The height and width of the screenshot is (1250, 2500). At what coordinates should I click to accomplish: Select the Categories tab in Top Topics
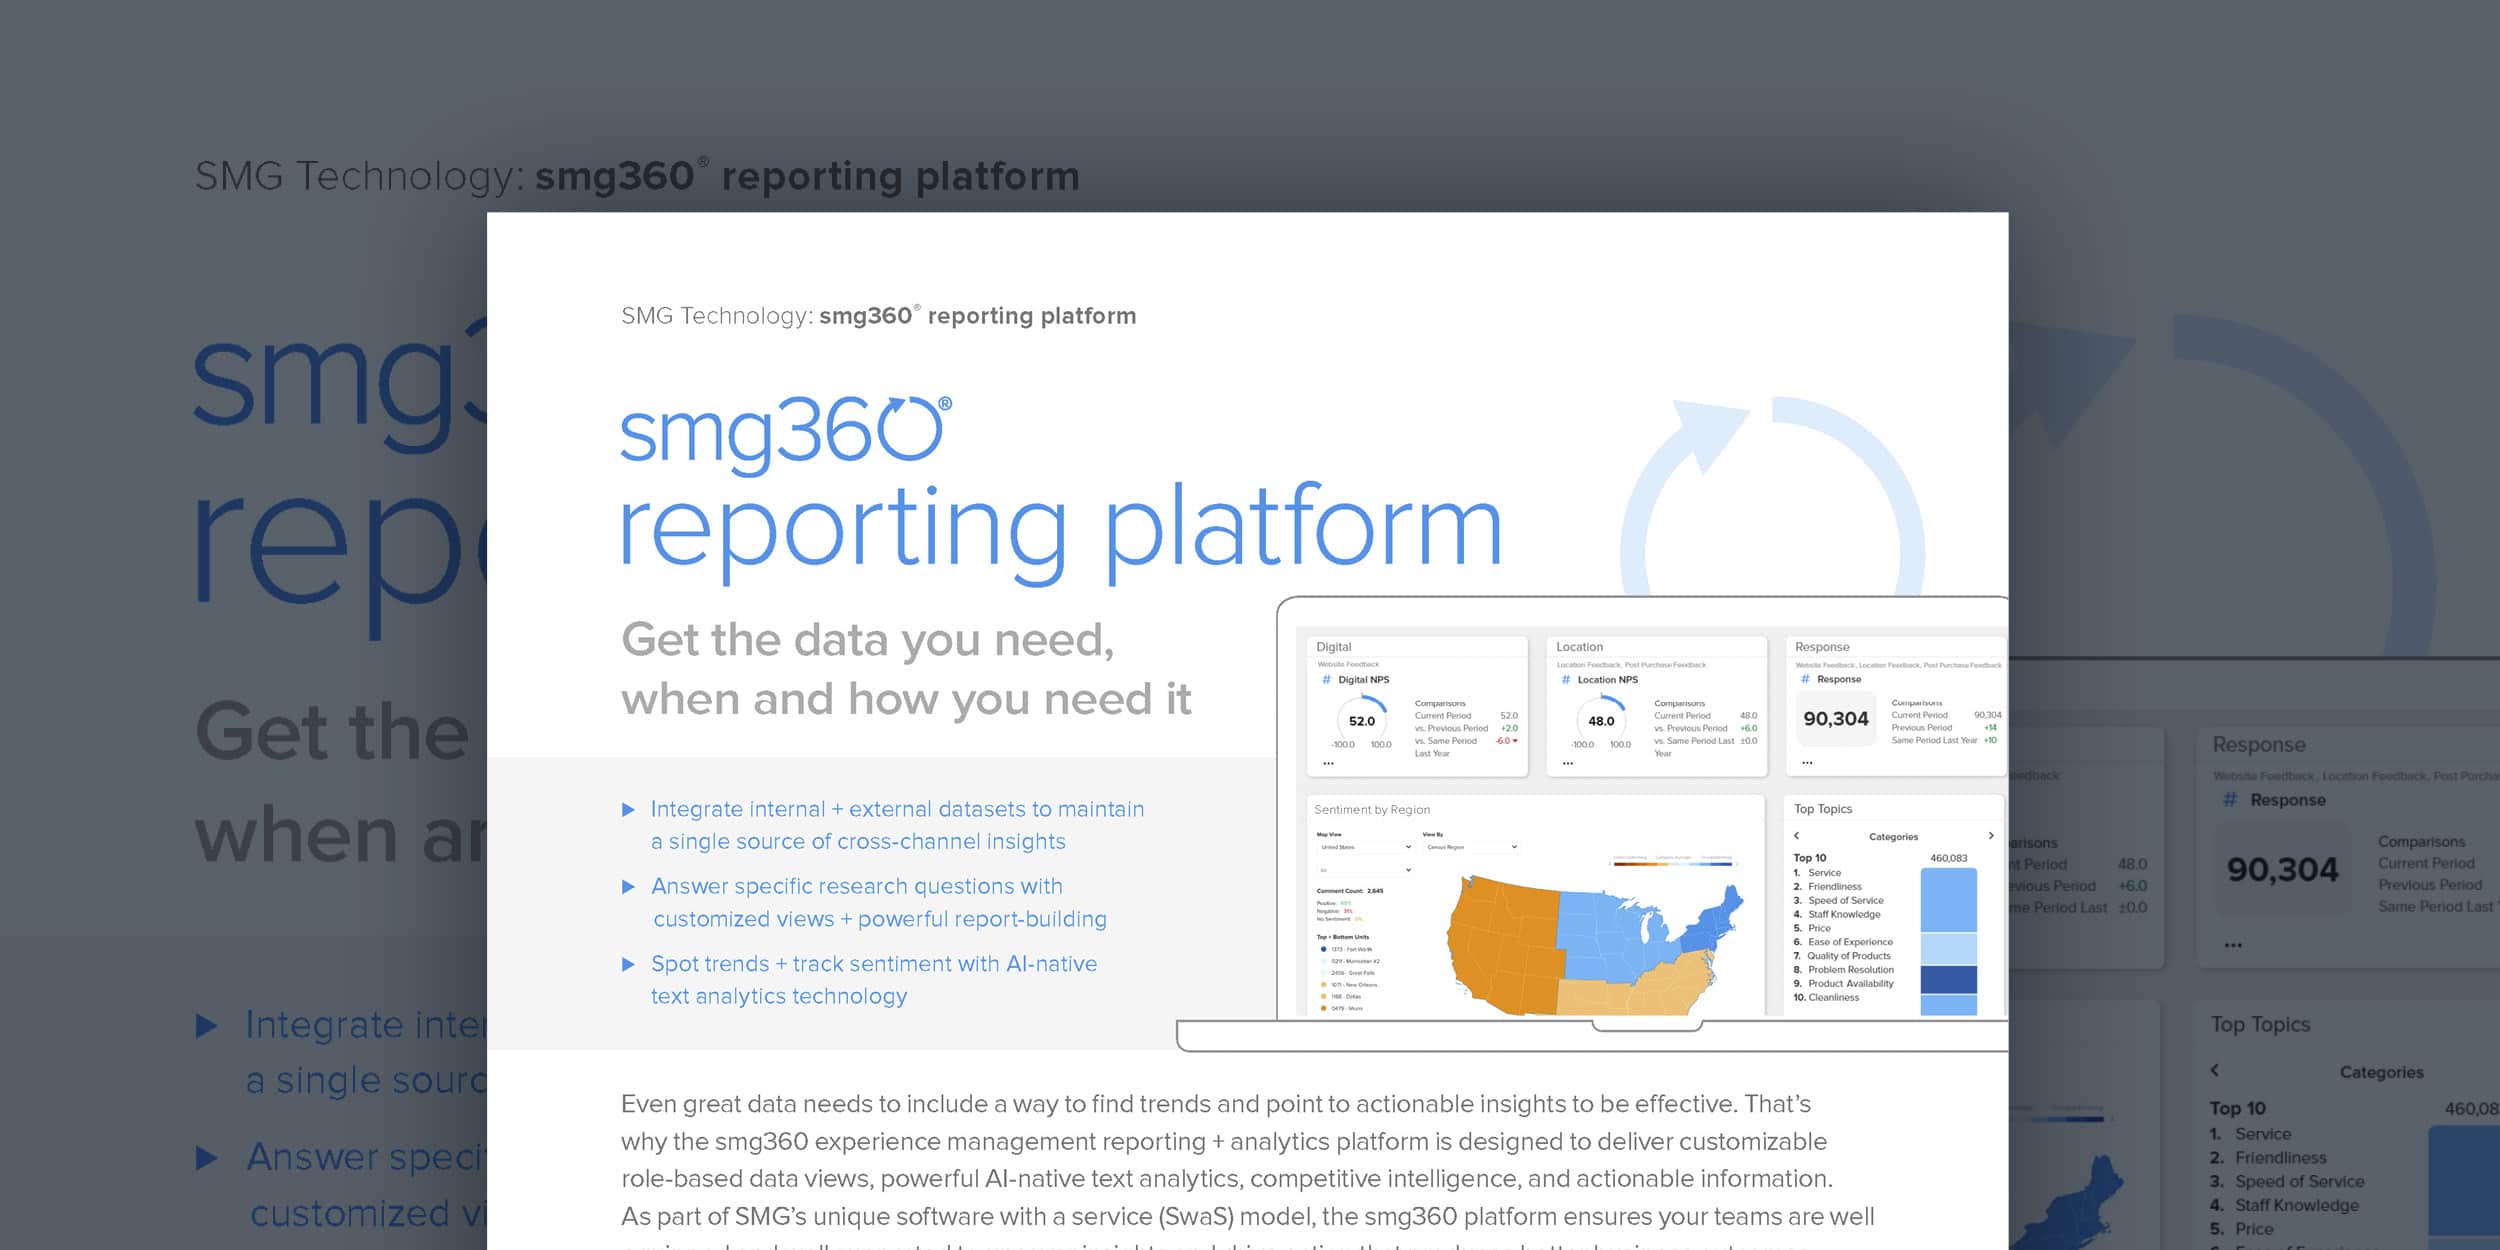coord(1895,836)
